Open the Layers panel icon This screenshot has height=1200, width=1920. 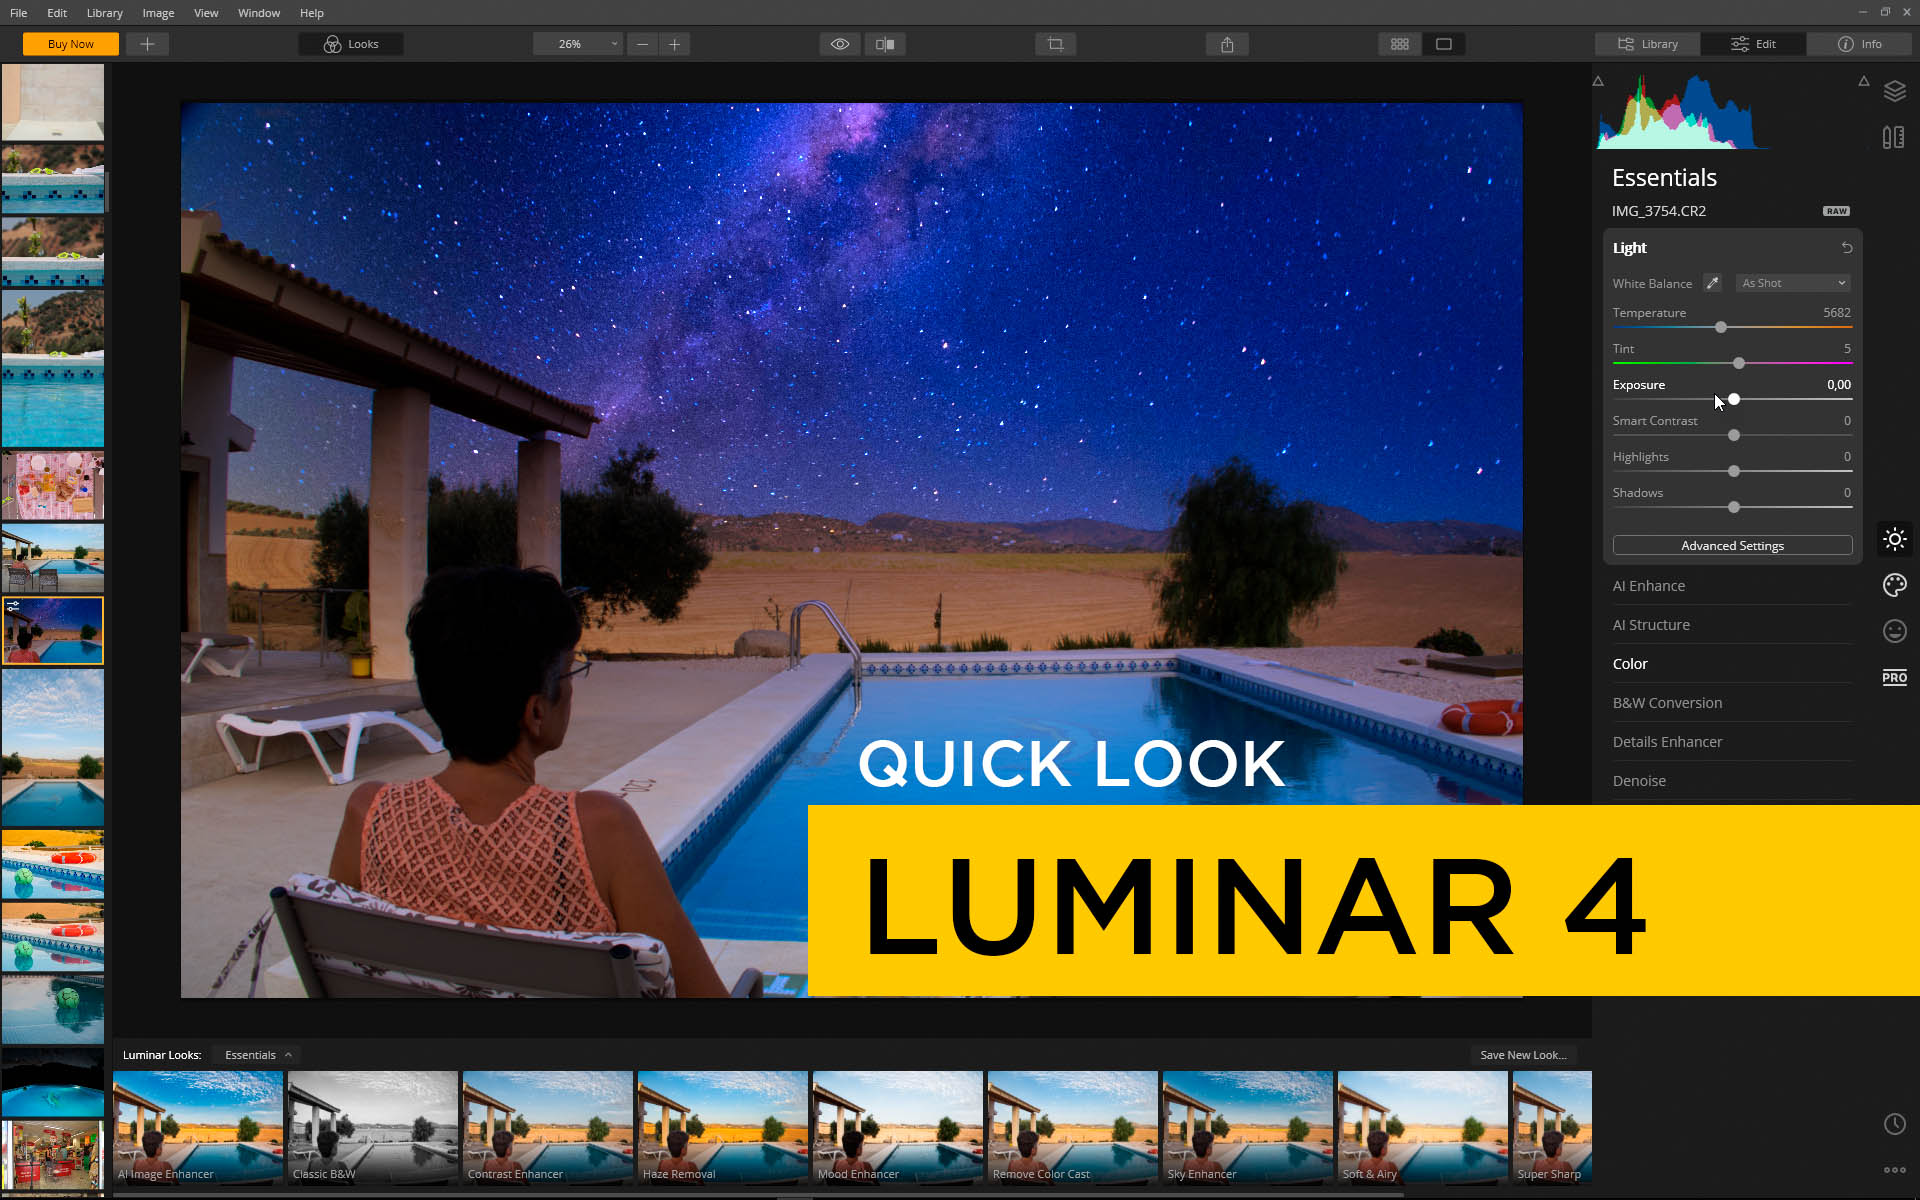coord(1895,91)
